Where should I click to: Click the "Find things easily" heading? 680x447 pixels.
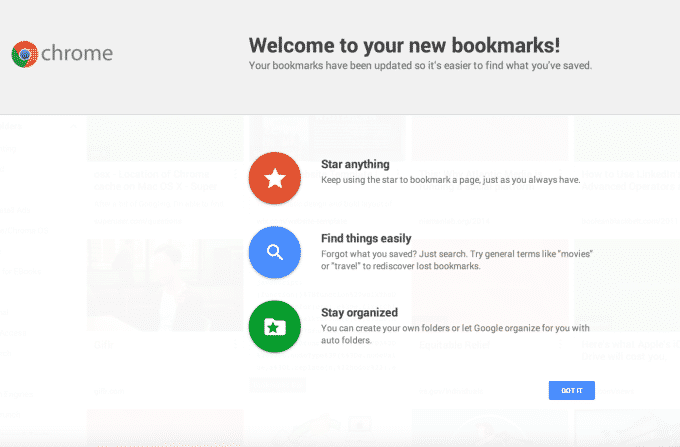pyautogui.click(x=366, y=238)
